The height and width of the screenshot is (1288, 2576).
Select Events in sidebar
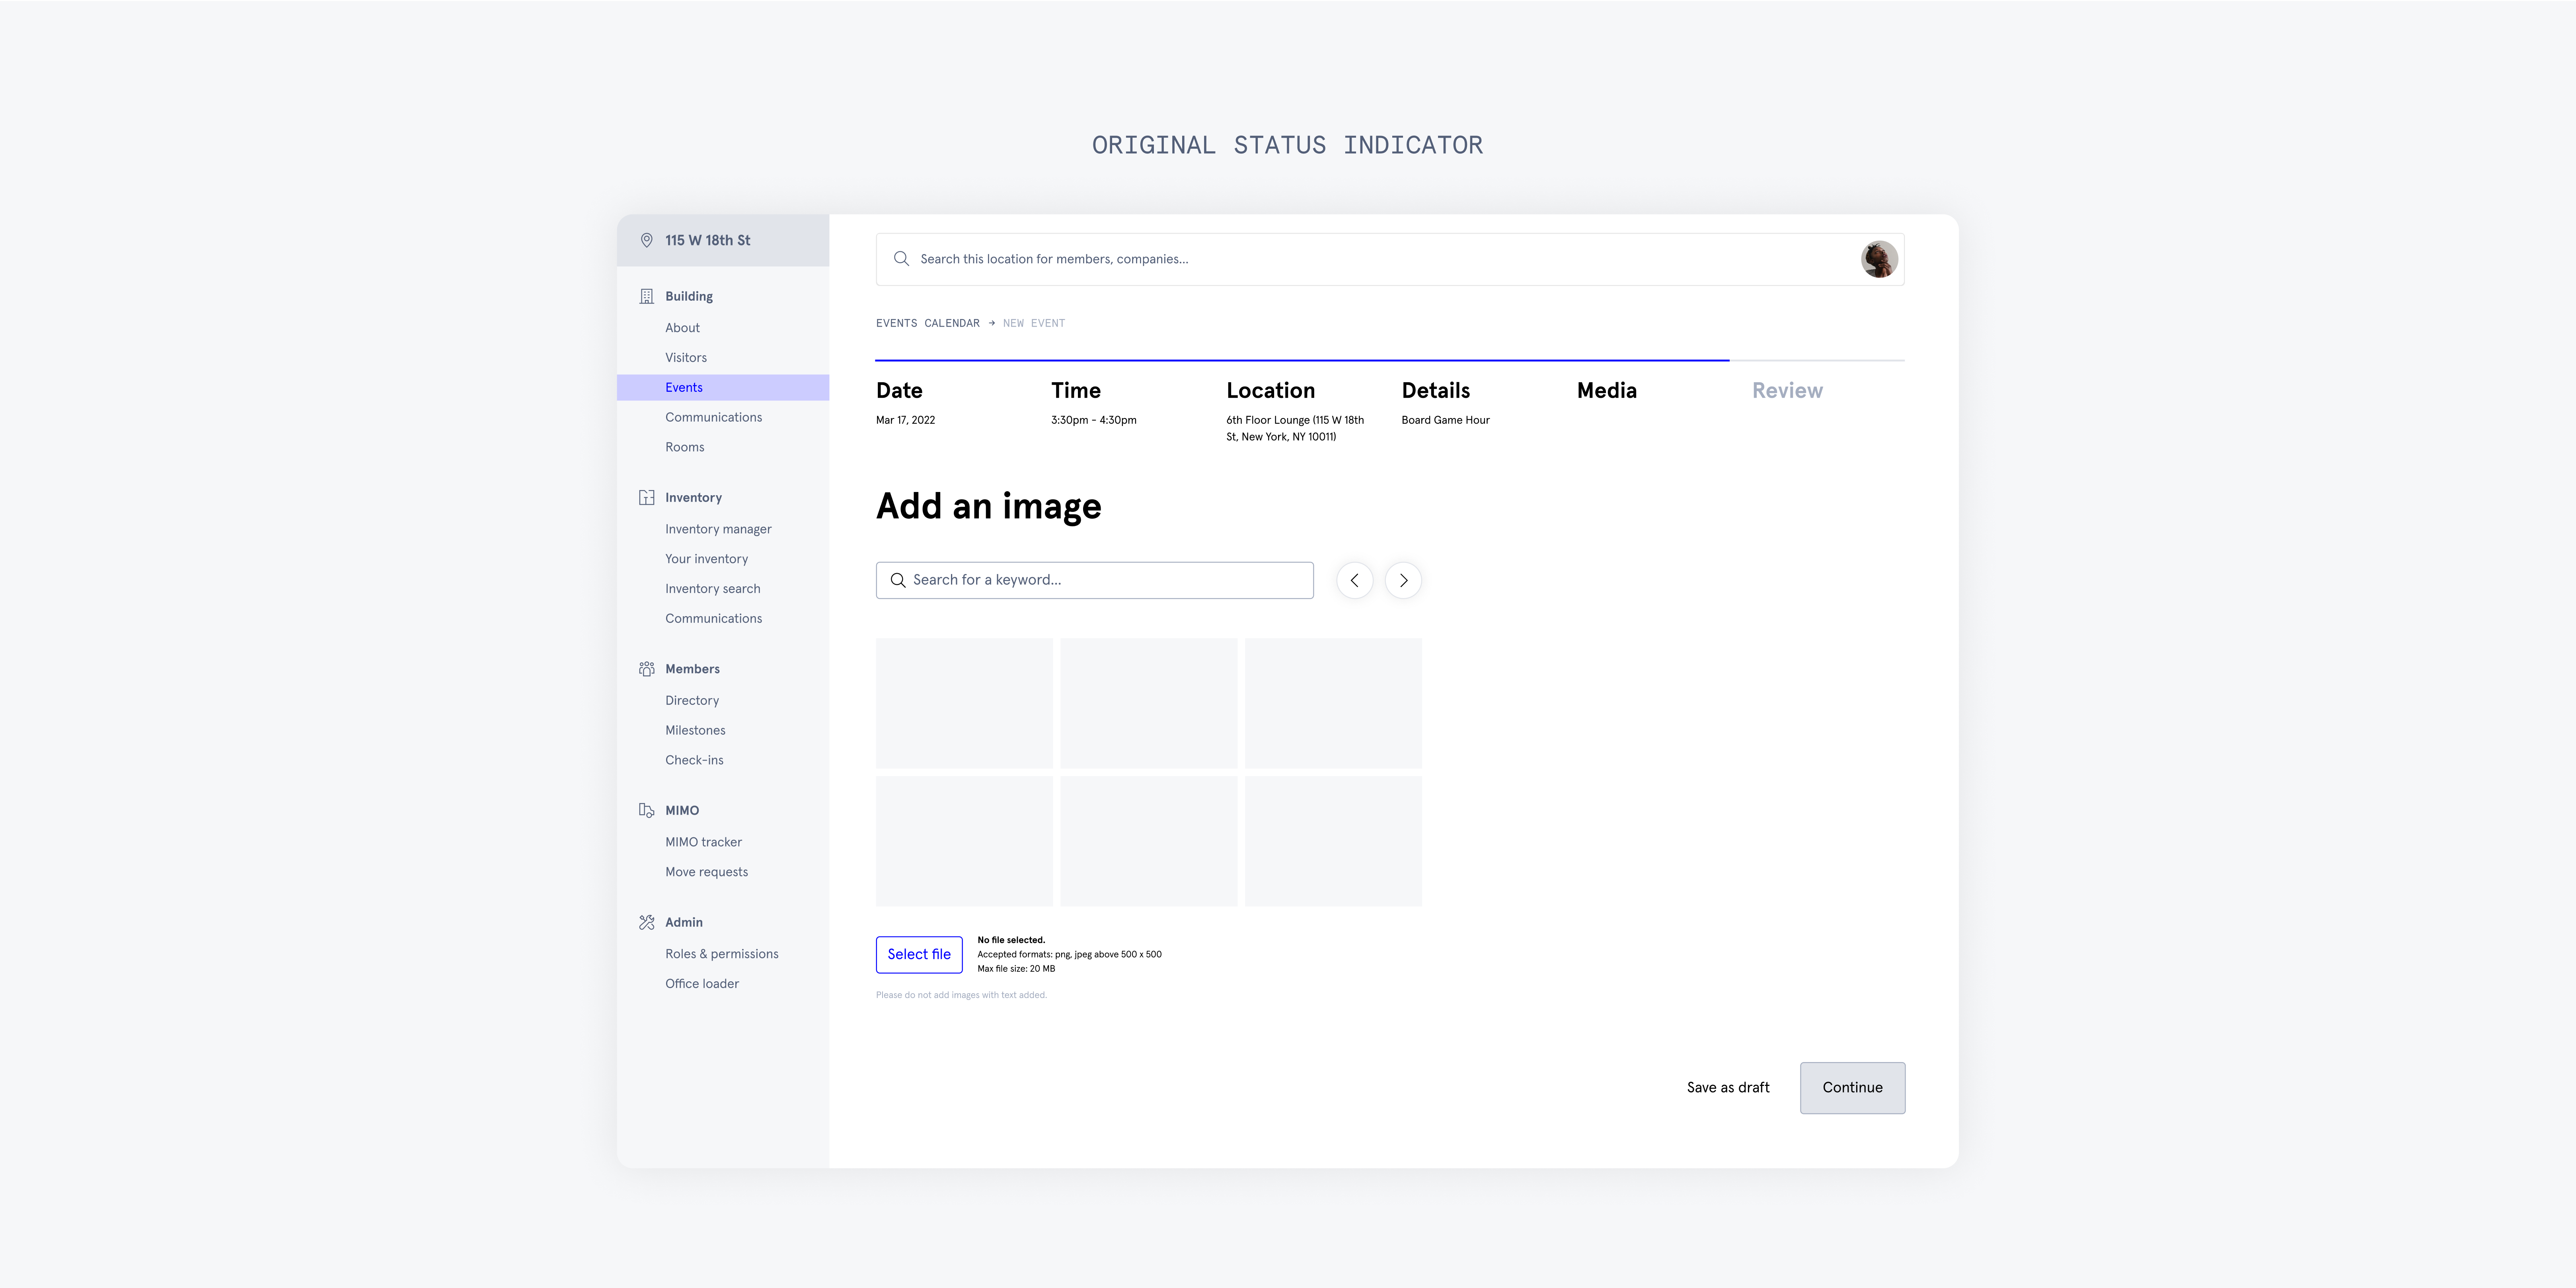(723, 387)
